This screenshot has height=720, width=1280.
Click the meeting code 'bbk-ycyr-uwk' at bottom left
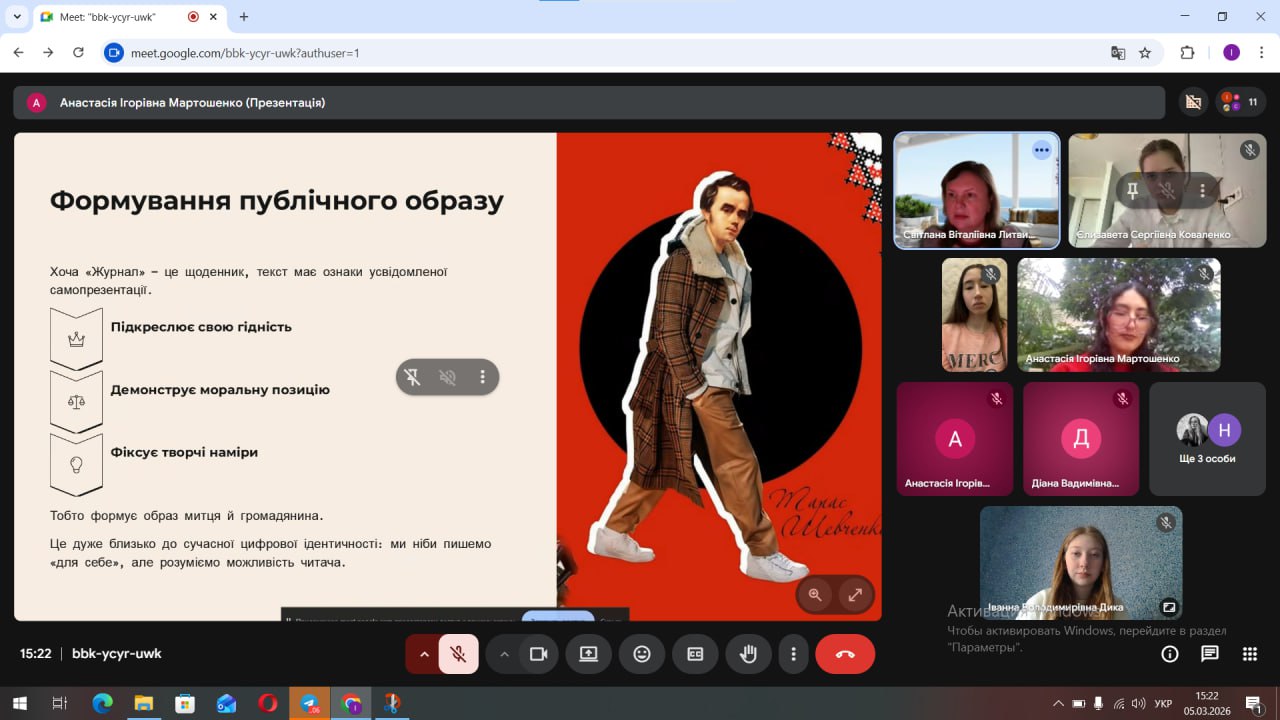[117, 654]
